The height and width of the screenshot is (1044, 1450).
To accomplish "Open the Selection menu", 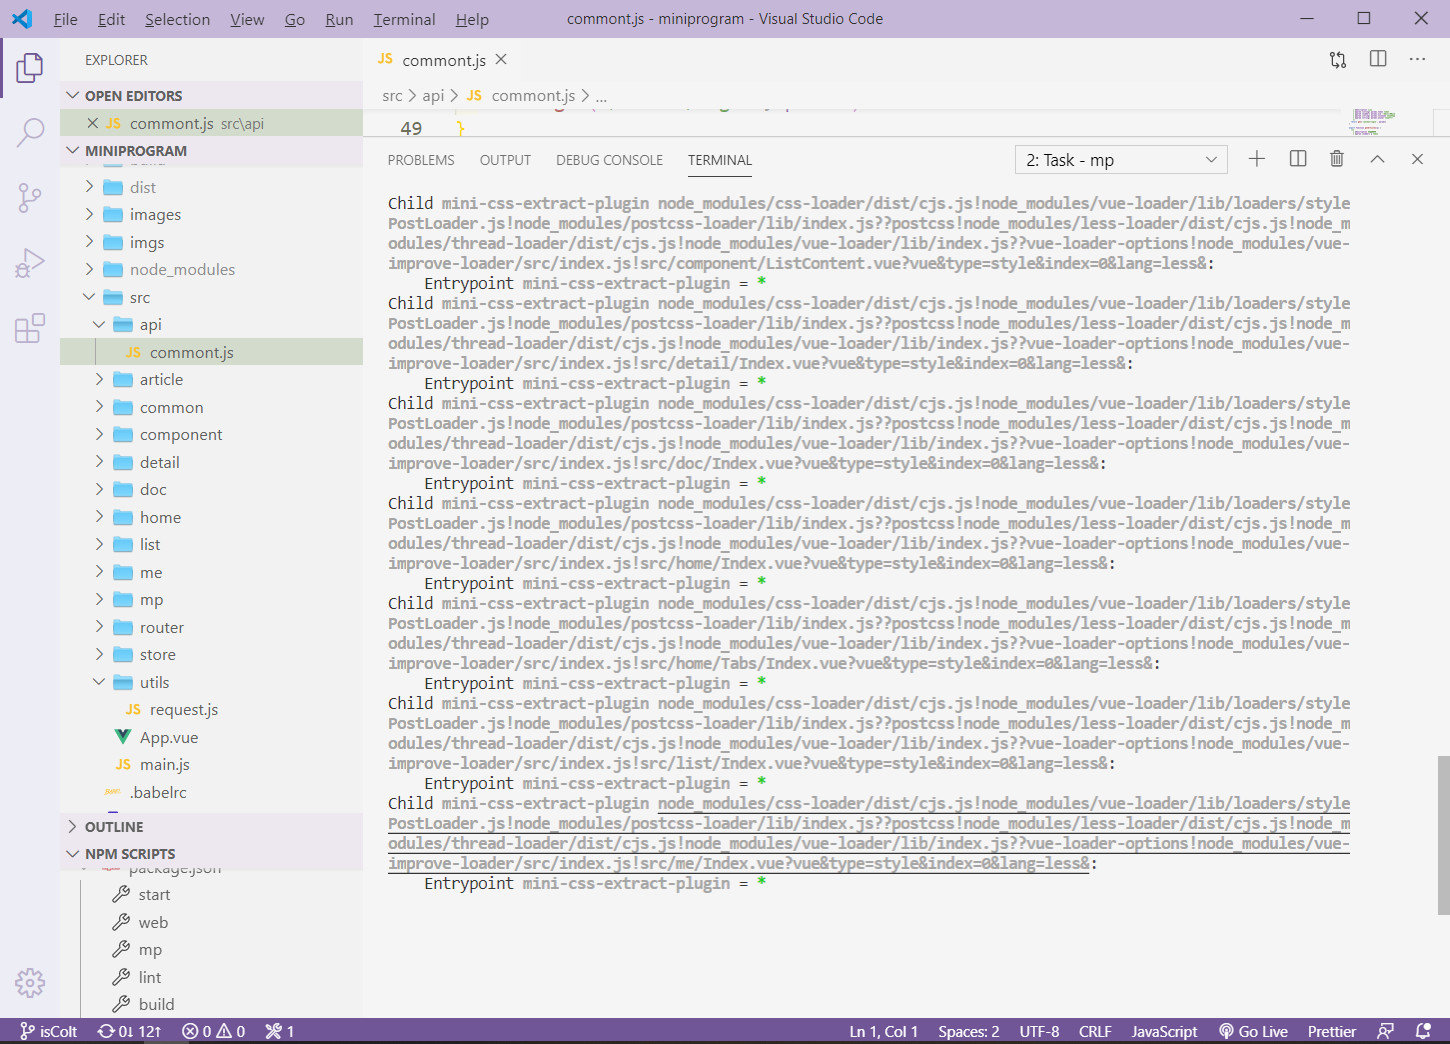I will (177, 19).
